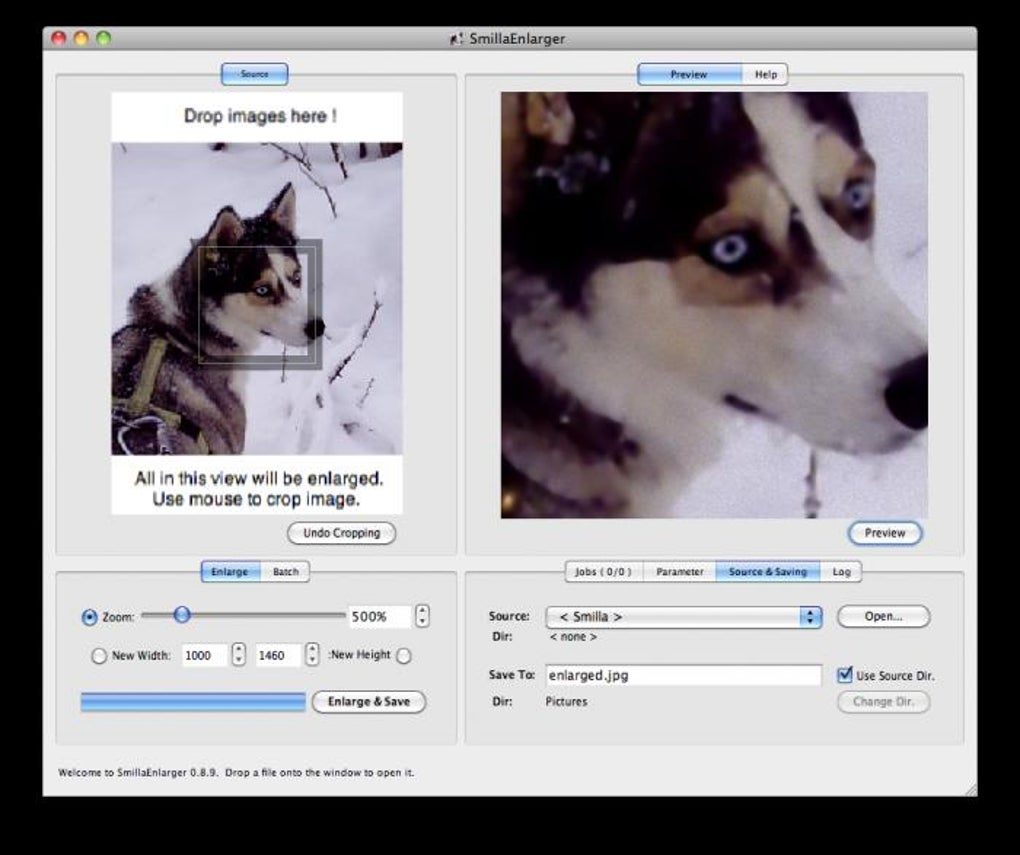Select the Zoom radio button
Viewport: 1020px width, 855px height.
(x=89, y=618)
